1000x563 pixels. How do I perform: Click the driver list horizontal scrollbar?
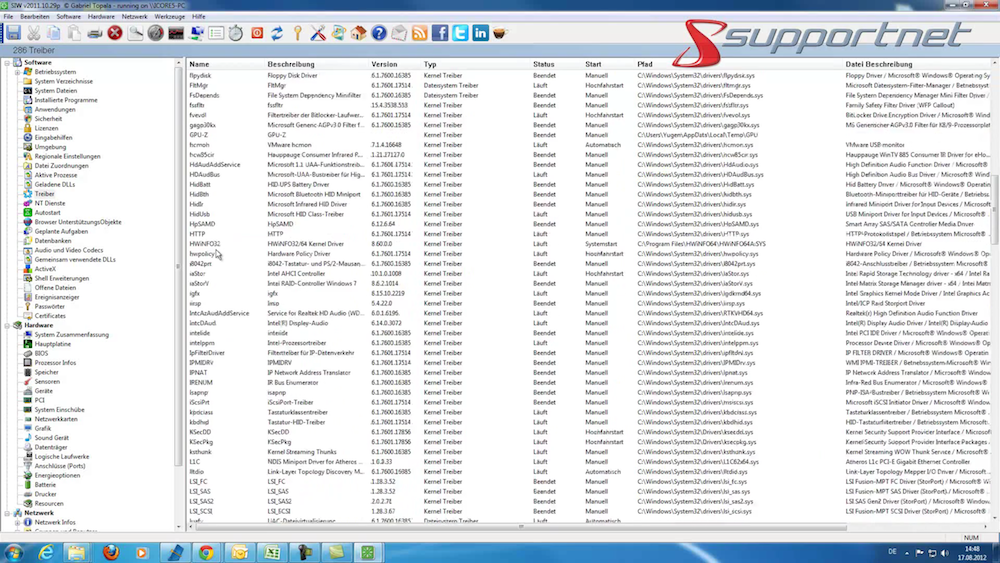click(x=521, y=527)
